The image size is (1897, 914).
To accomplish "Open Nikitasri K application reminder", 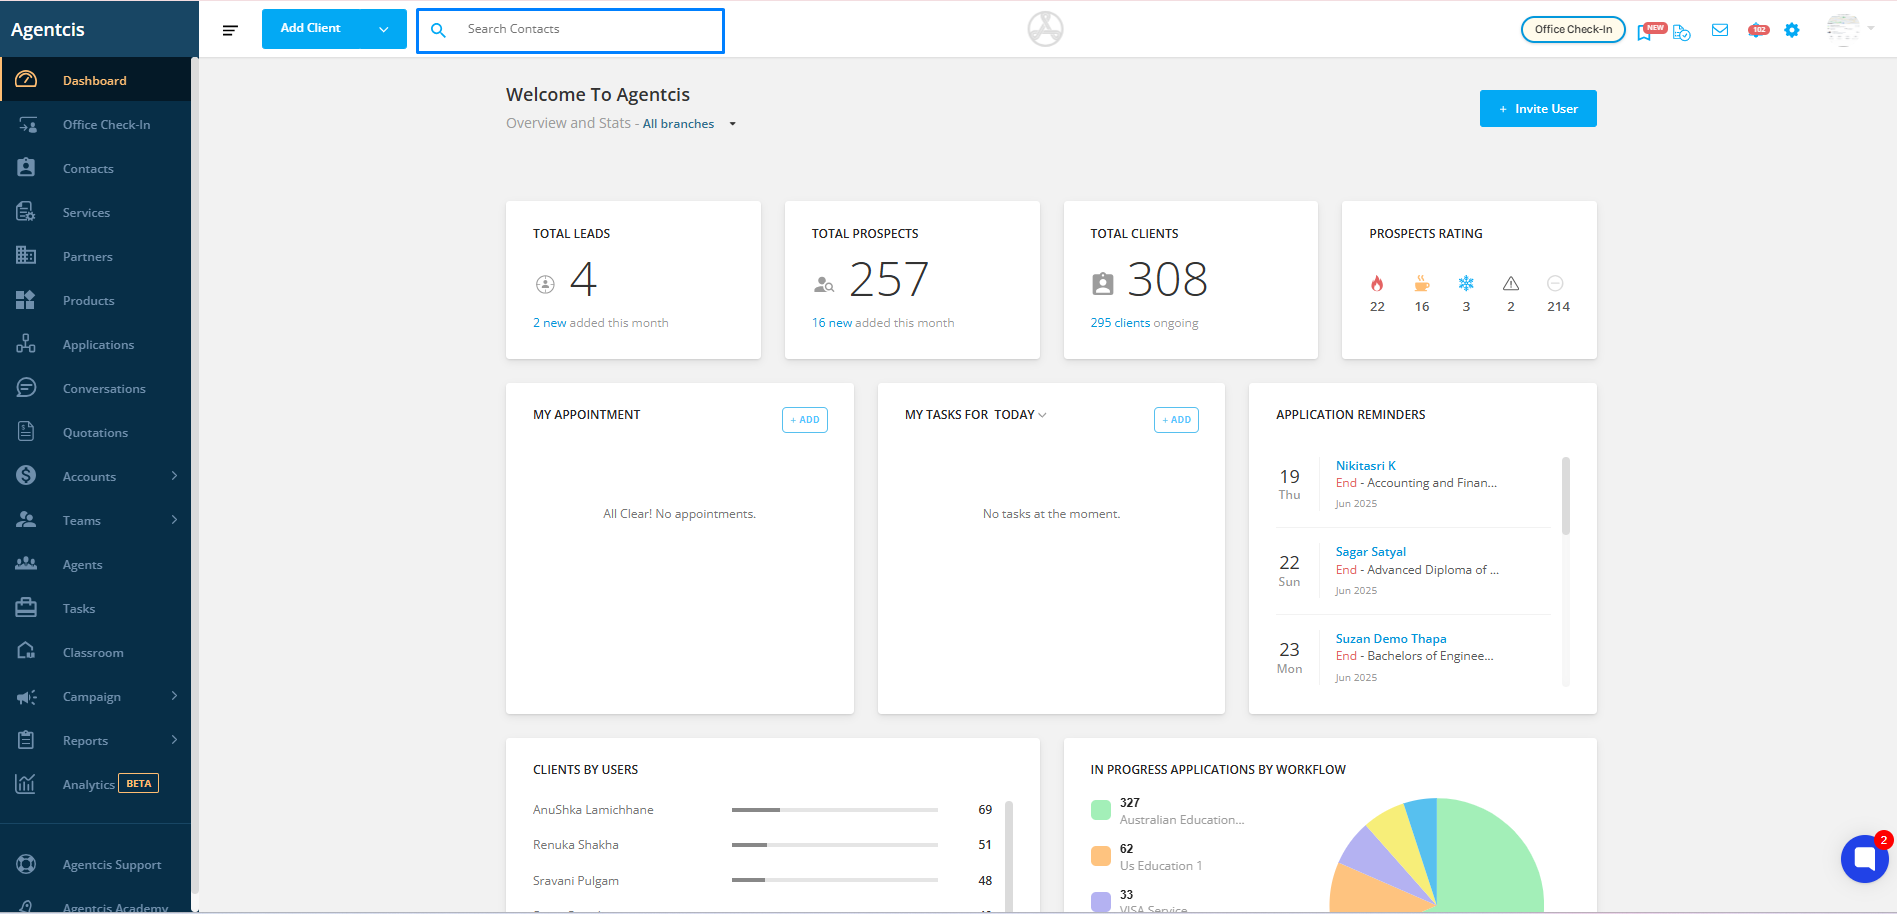I will click(1366, 466).
